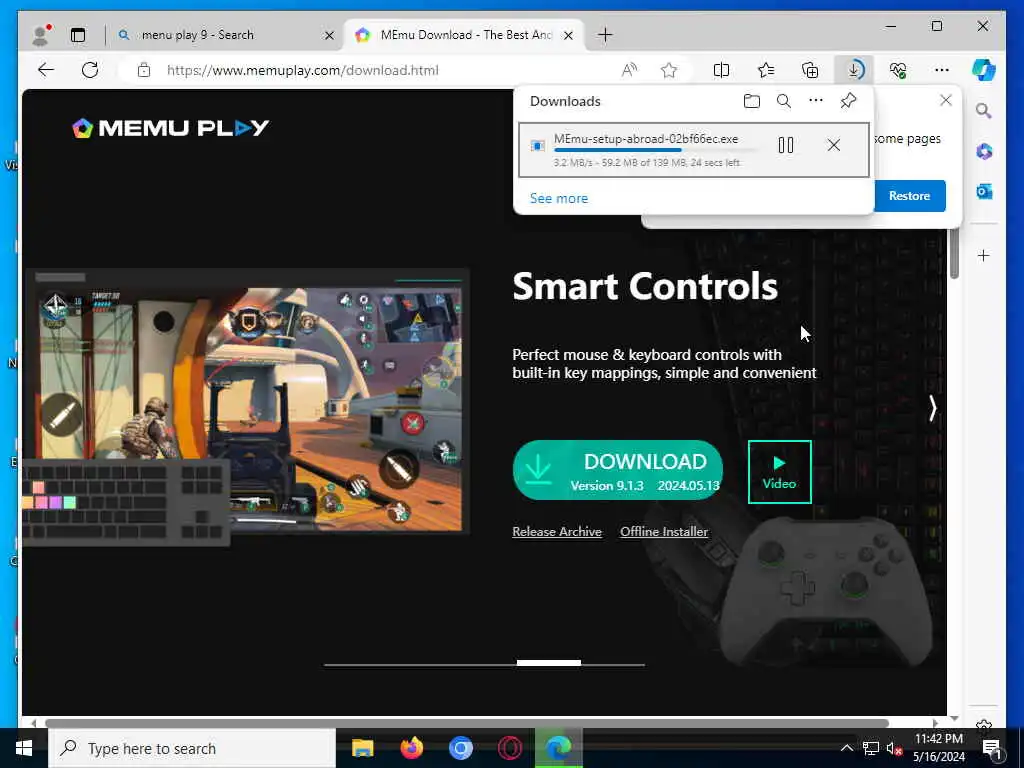Go back to previous page
Image resolution: width=1024 pixels, height=768 pixels.
coord(46,70)
